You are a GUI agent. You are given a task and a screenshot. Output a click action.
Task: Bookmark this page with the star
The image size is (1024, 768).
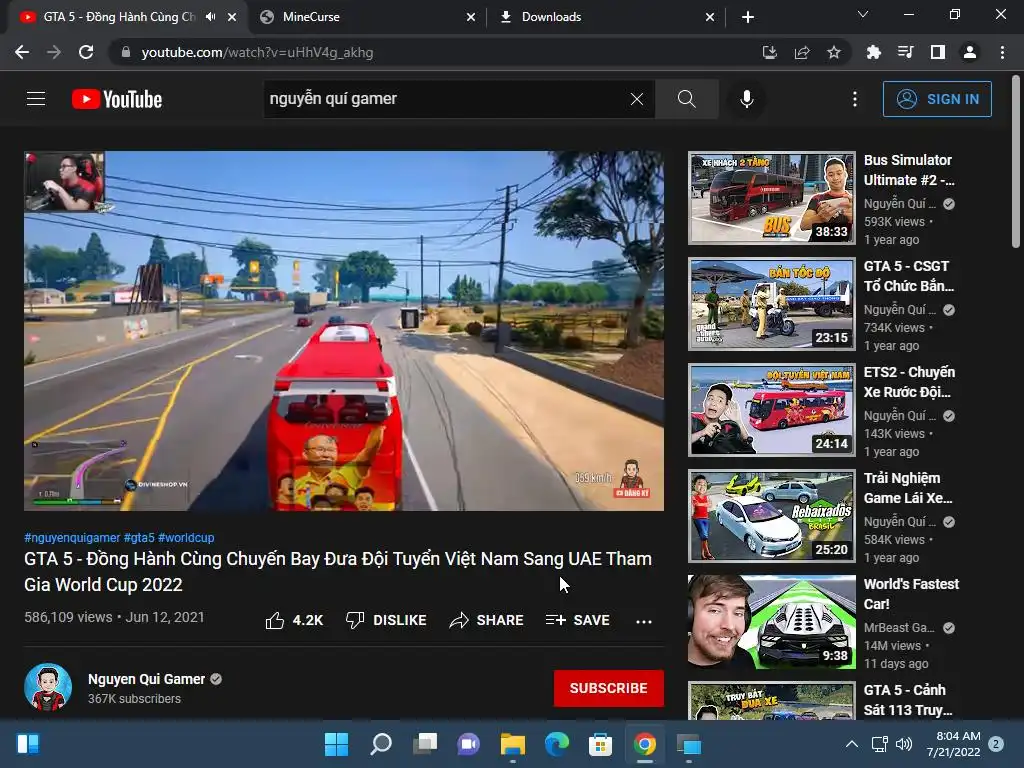pyautogui.click(x=834, y=52)
